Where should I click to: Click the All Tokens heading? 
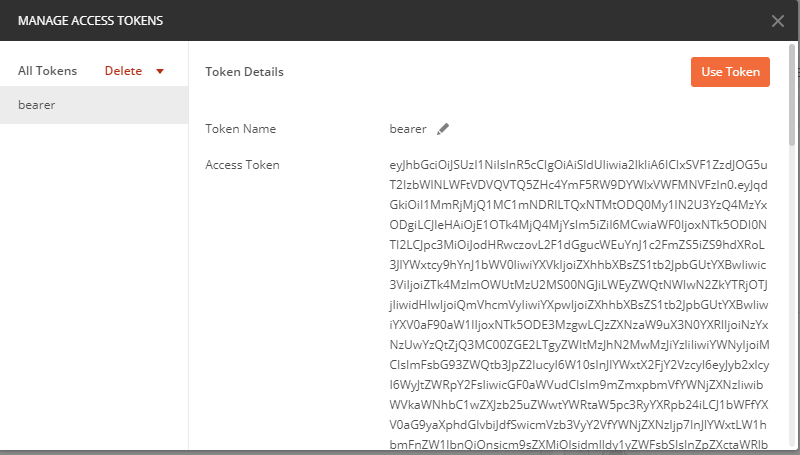pos(47,72)
